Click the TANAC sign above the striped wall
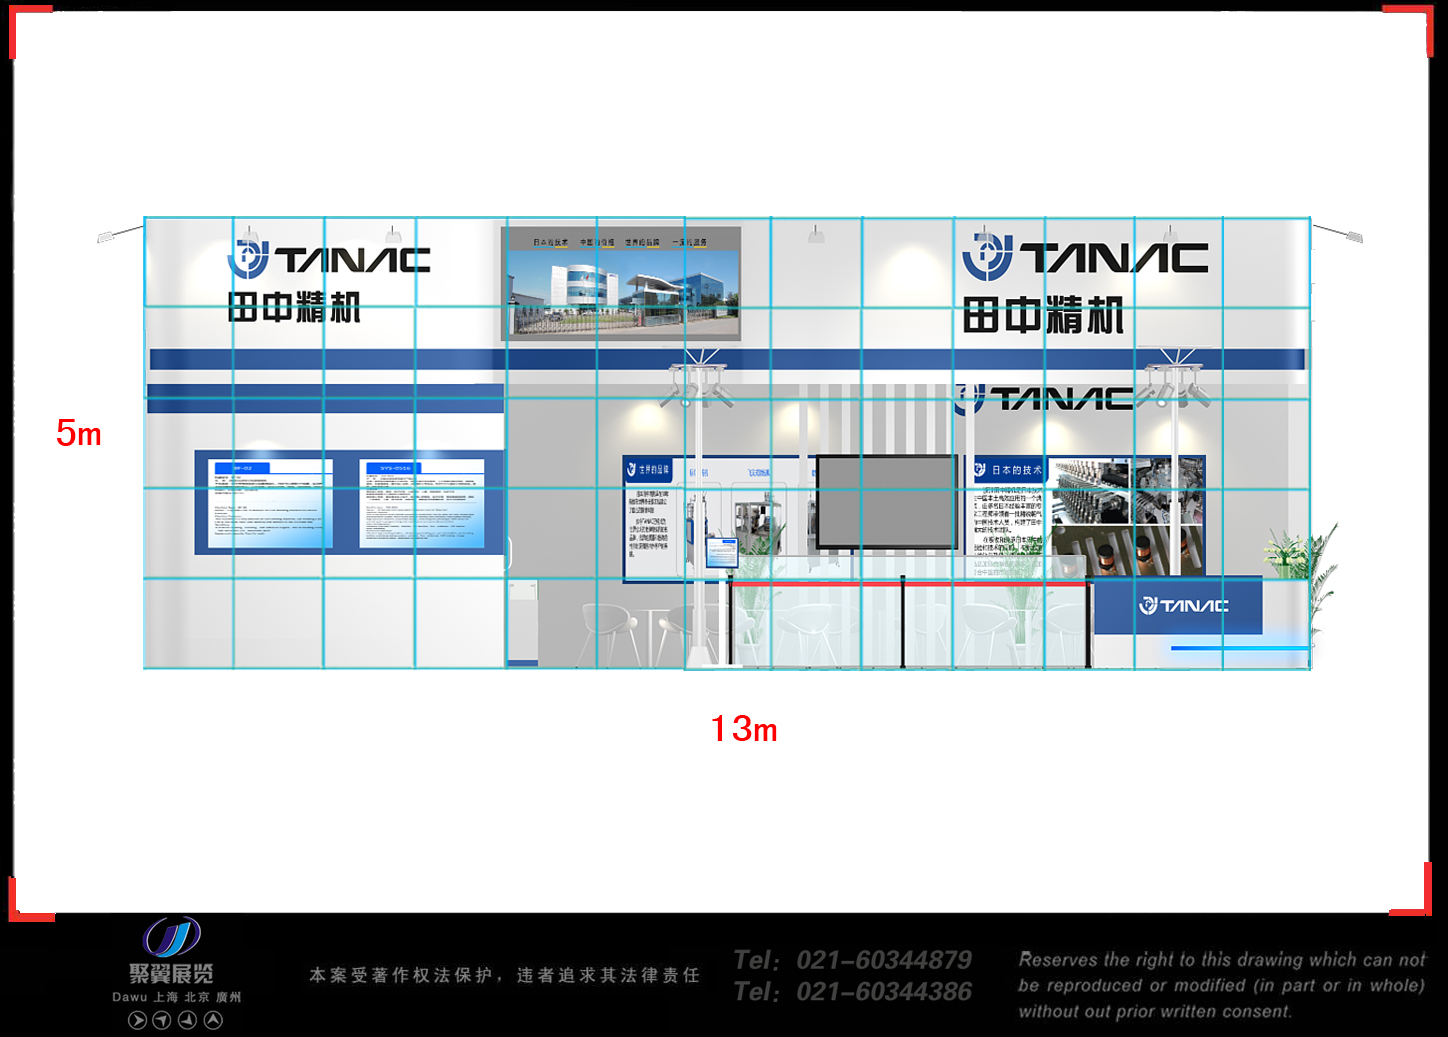The width and height of the screenshot is (1448, 1037). [1045, 399]
